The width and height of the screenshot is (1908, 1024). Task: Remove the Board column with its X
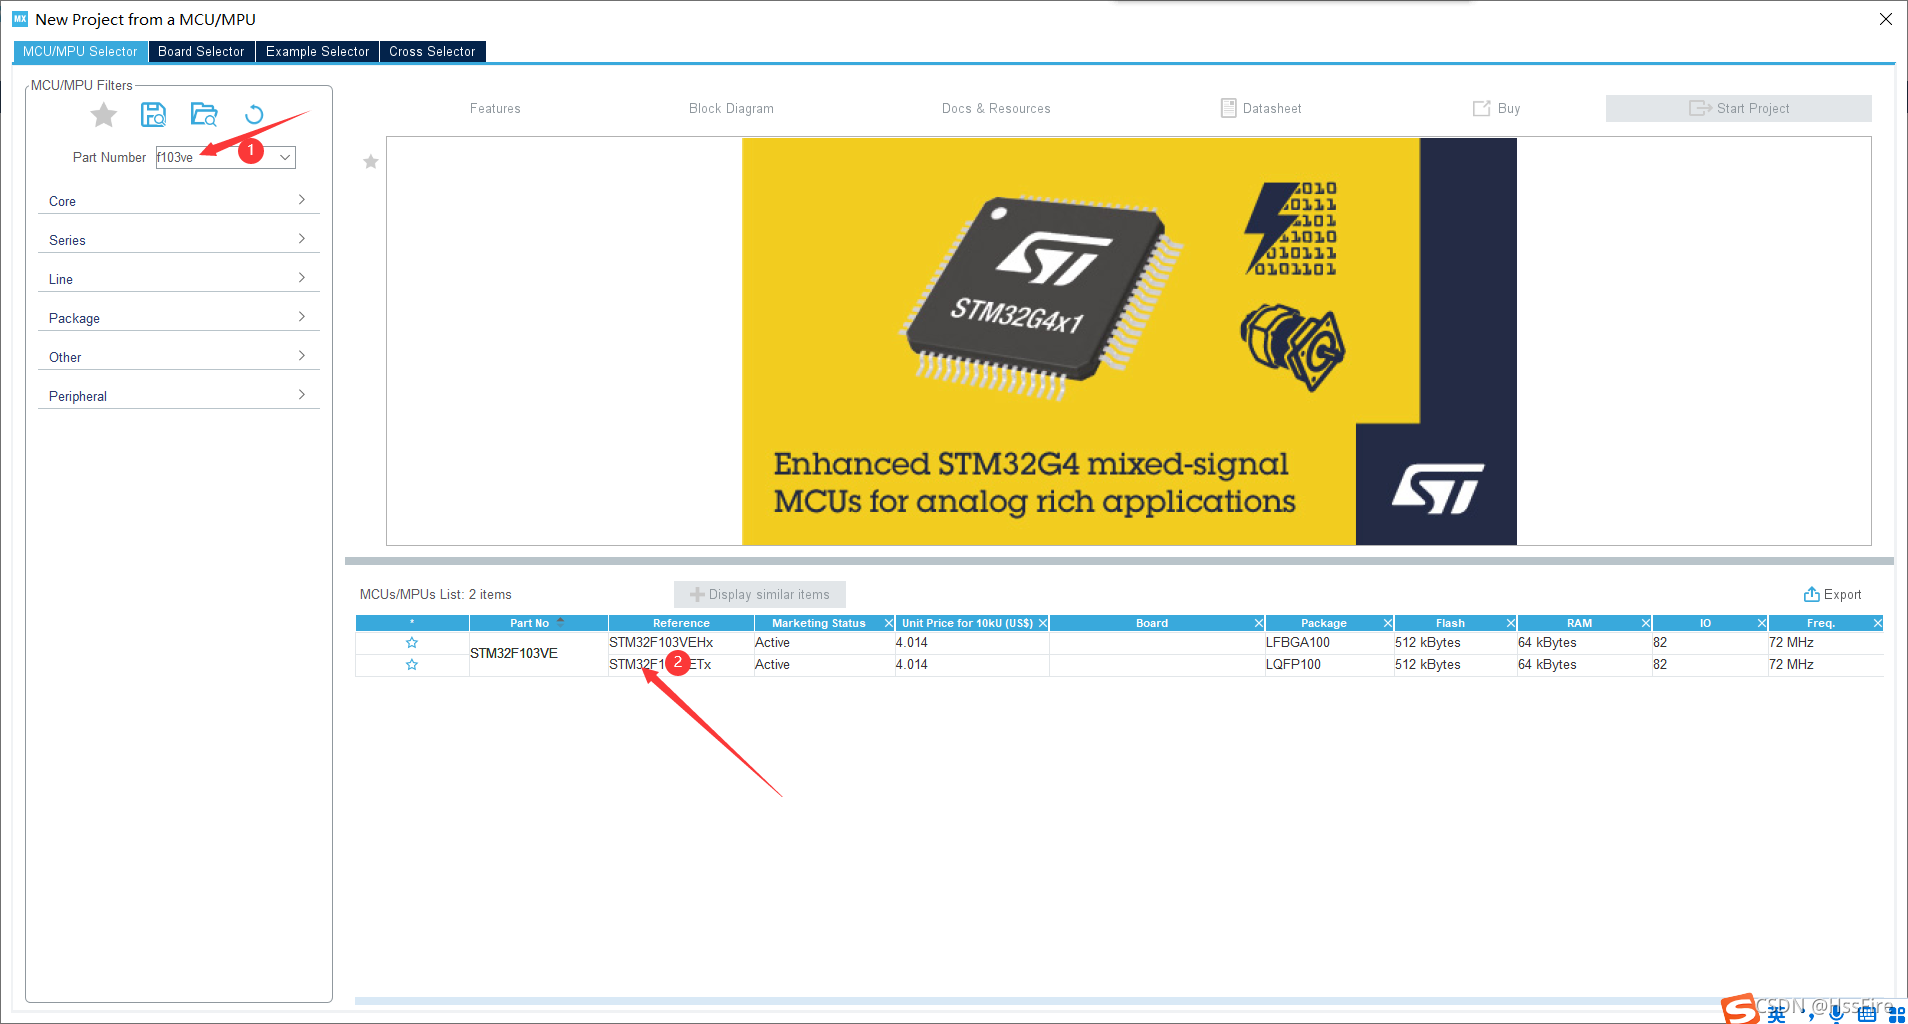tap(1259, 623)
